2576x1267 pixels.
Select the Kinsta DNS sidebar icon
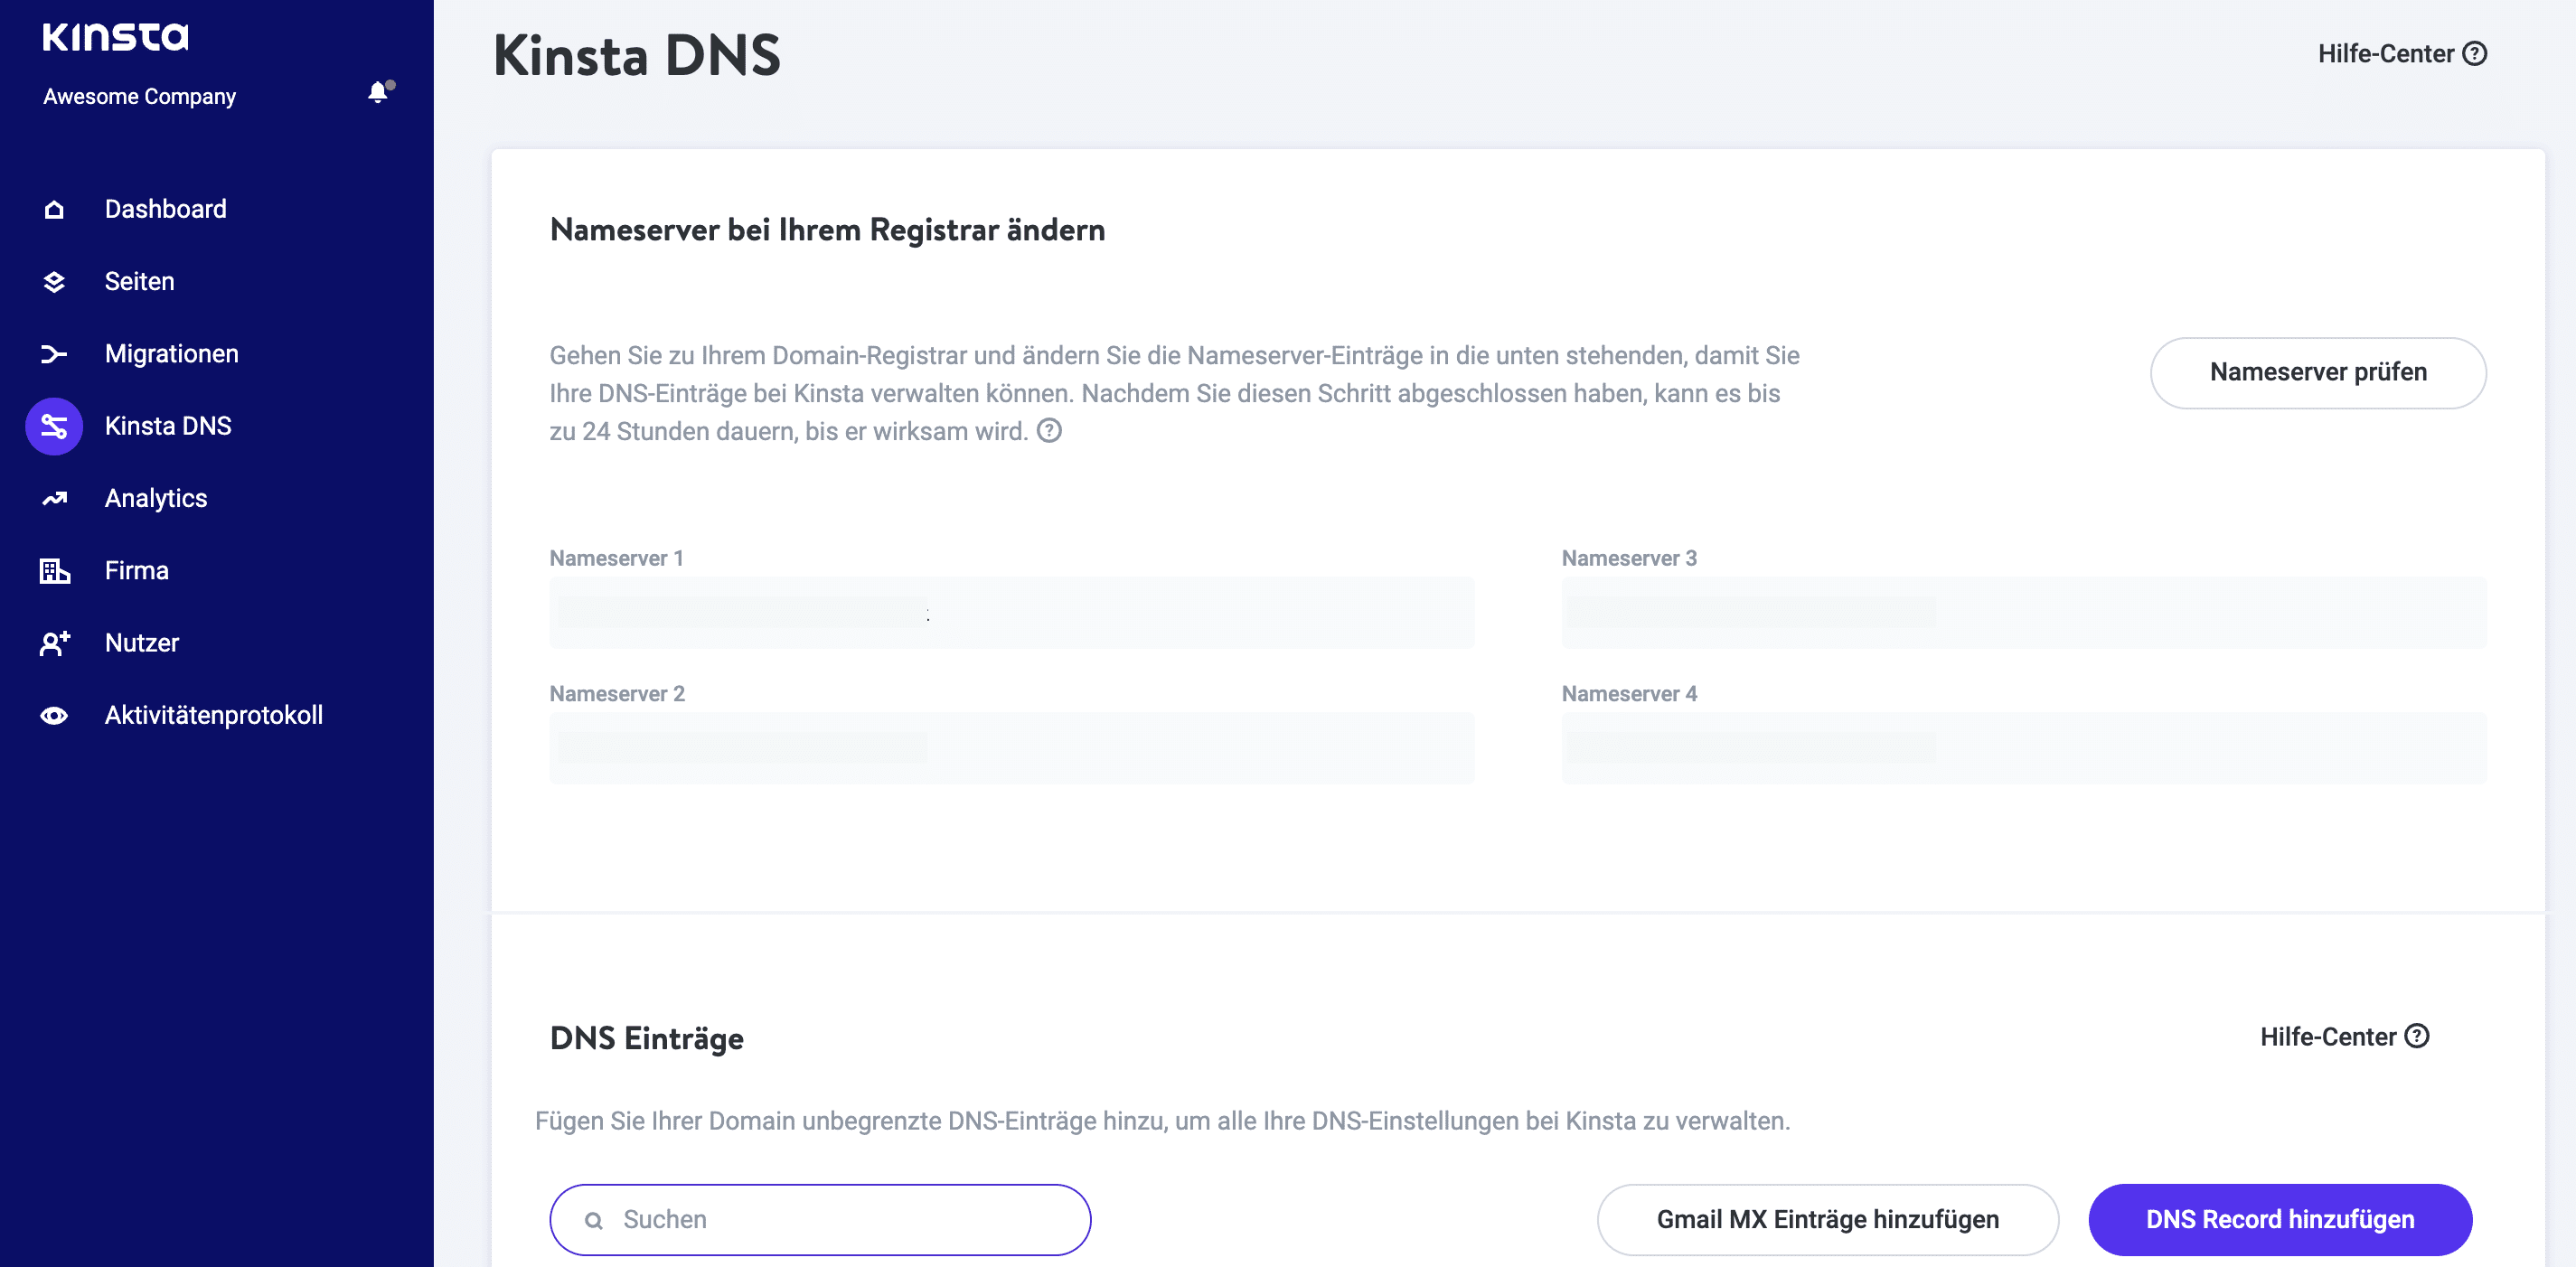tap(54, 426)
